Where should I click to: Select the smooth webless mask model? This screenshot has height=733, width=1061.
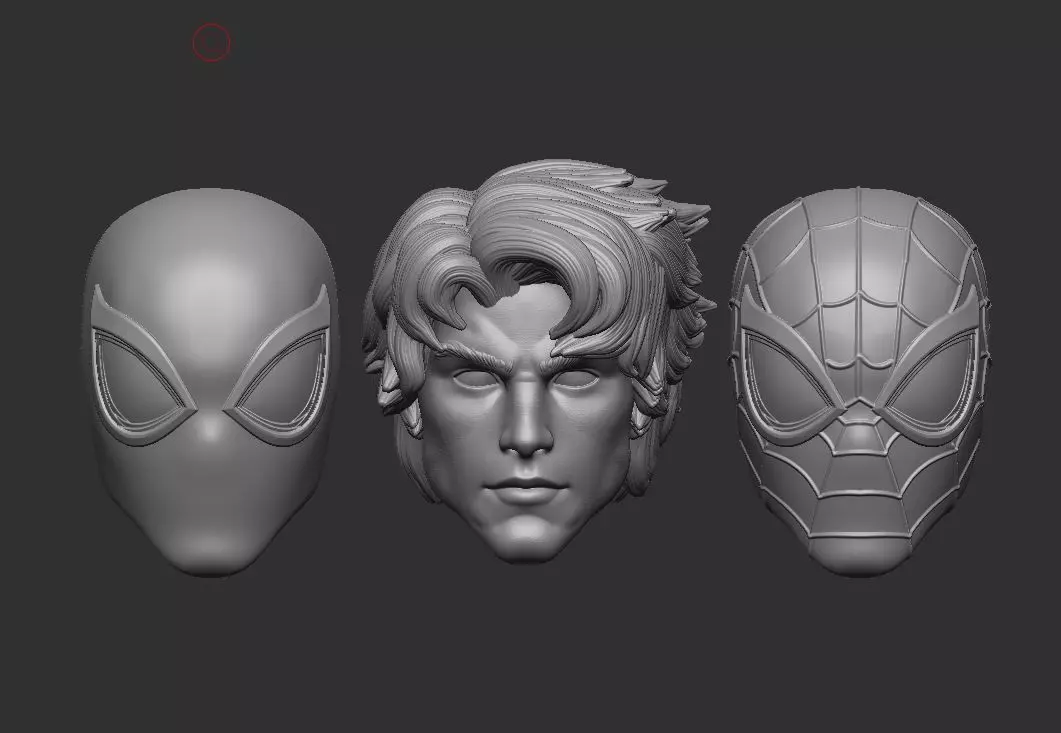tap(210, 382)
